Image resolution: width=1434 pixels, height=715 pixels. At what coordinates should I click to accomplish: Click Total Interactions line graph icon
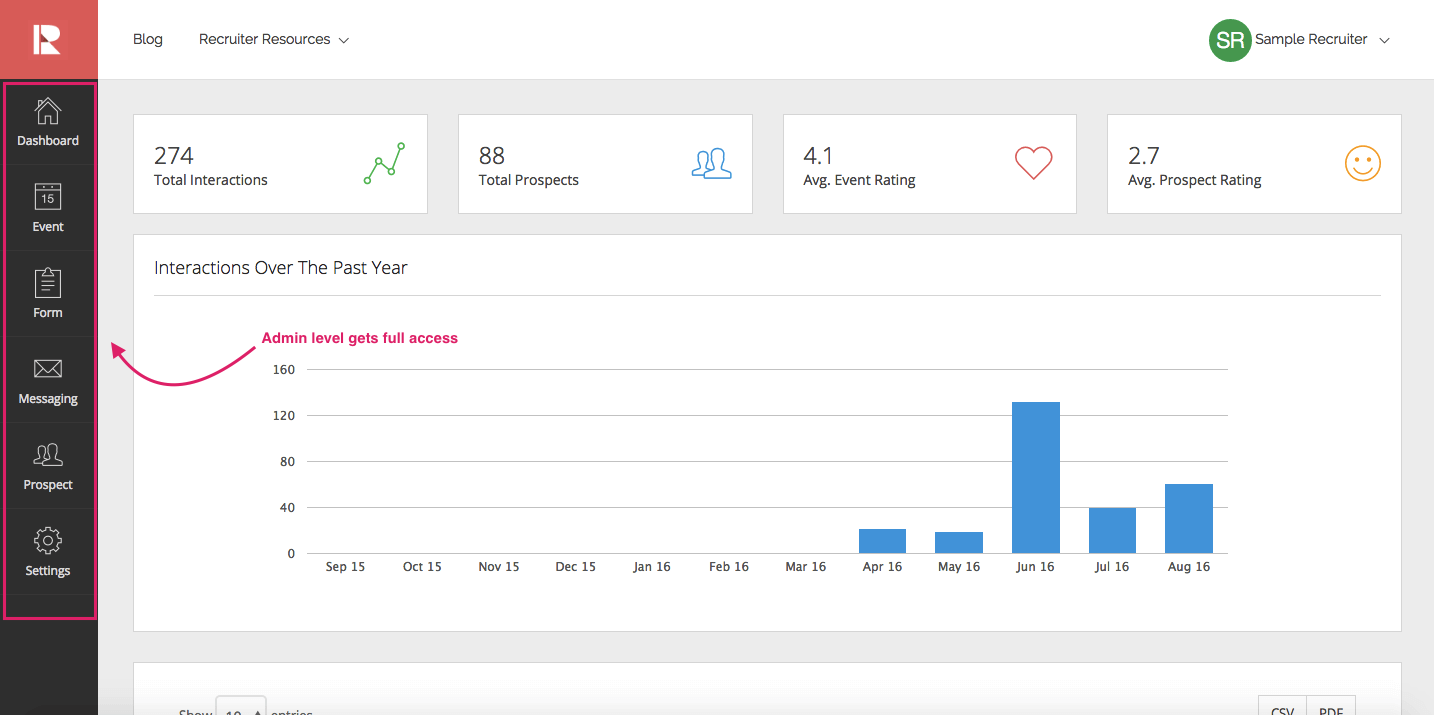point(384,163)
